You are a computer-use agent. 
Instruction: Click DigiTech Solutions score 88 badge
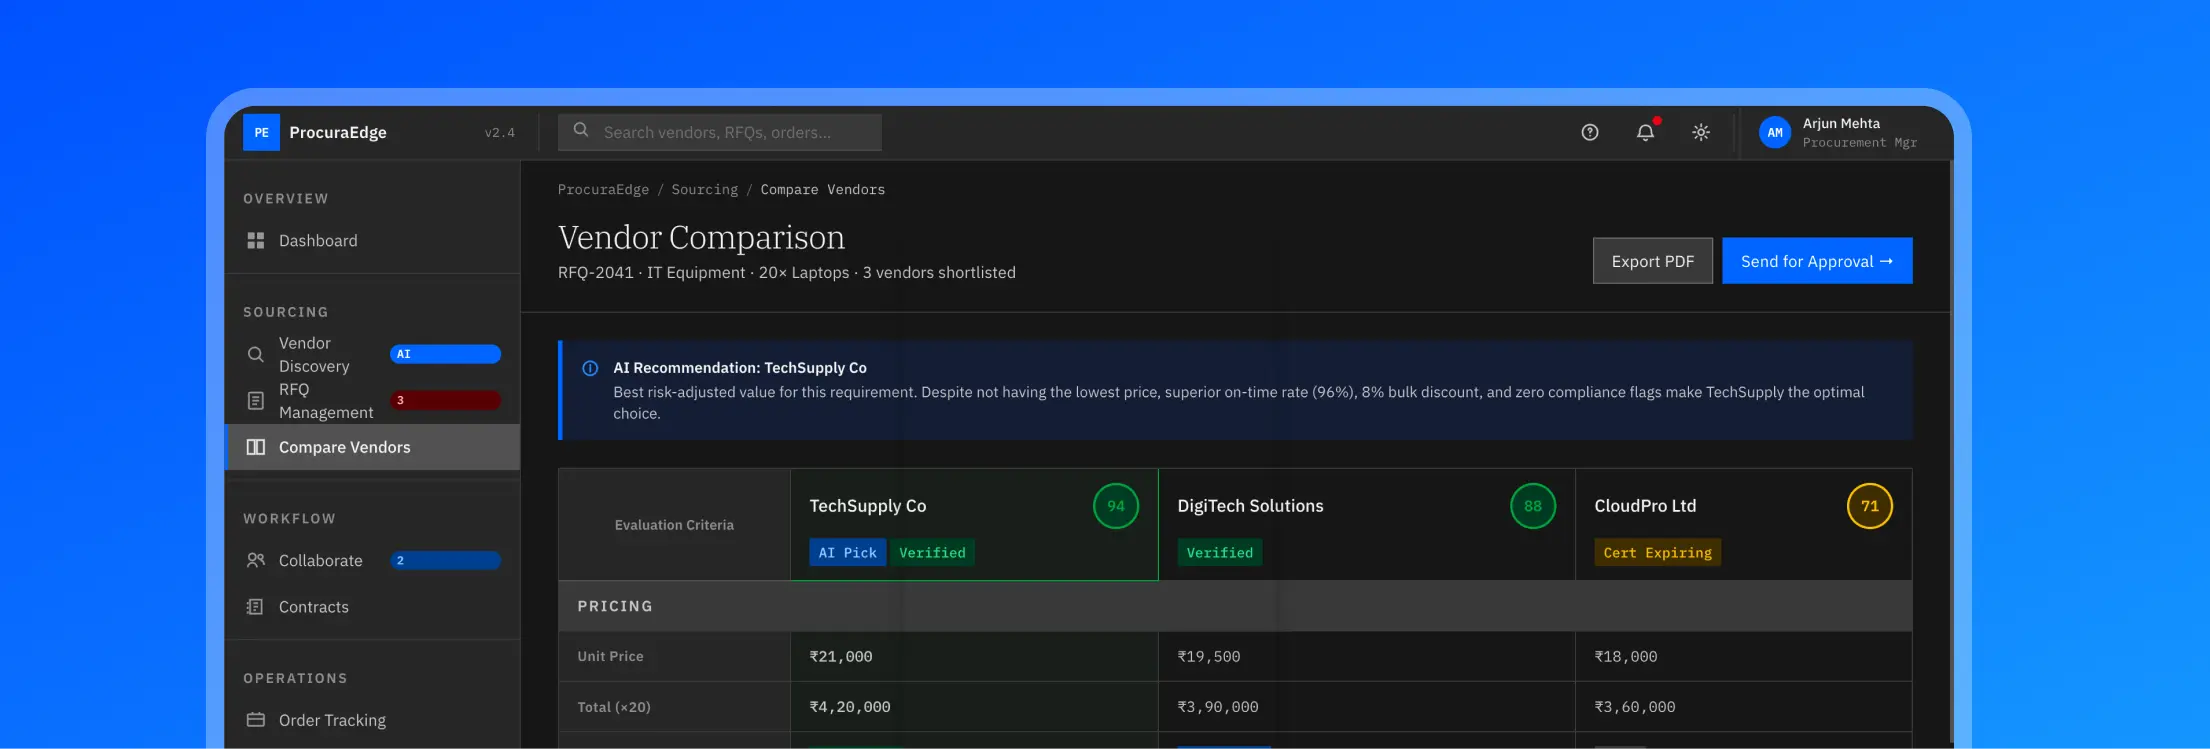tap(1533, 506)
